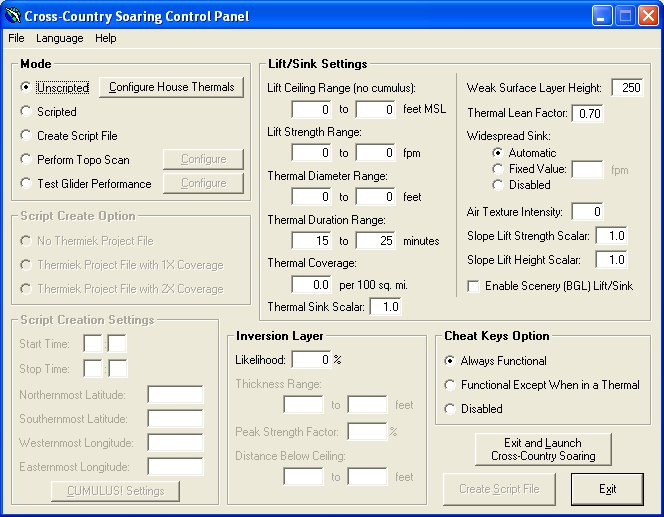This screenshot has width=664, height=517.
Task: Click Lift Strength Range minimum field
Action: click(x=312, y=152)
